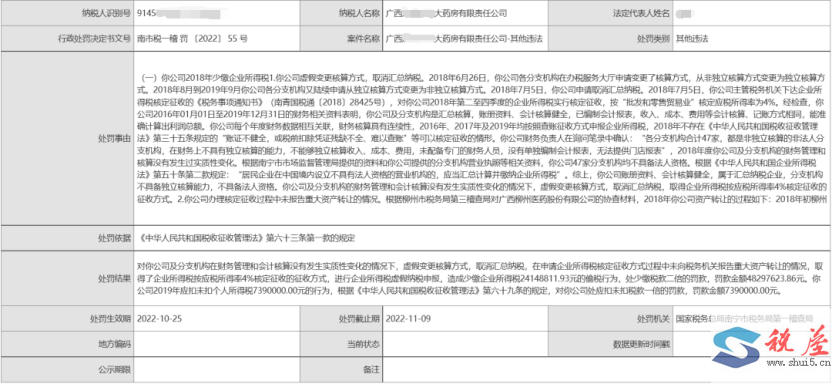832x384 pixels.
Task: Click the 案件名称 label cell
Action: [341, 39]
